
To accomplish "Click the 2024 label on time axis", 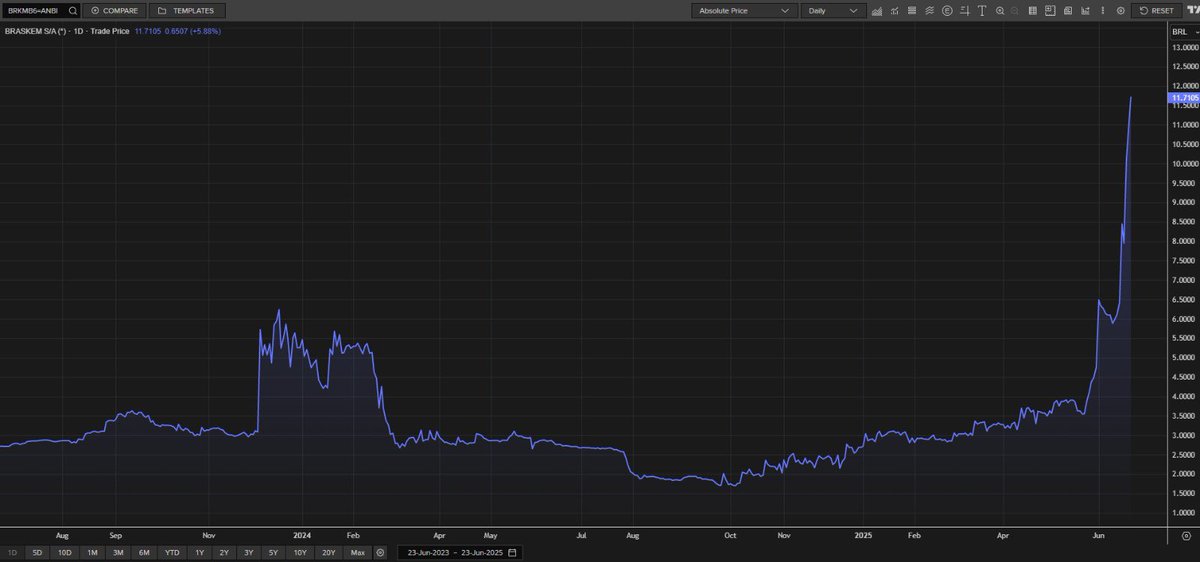I will coord(301,536).
